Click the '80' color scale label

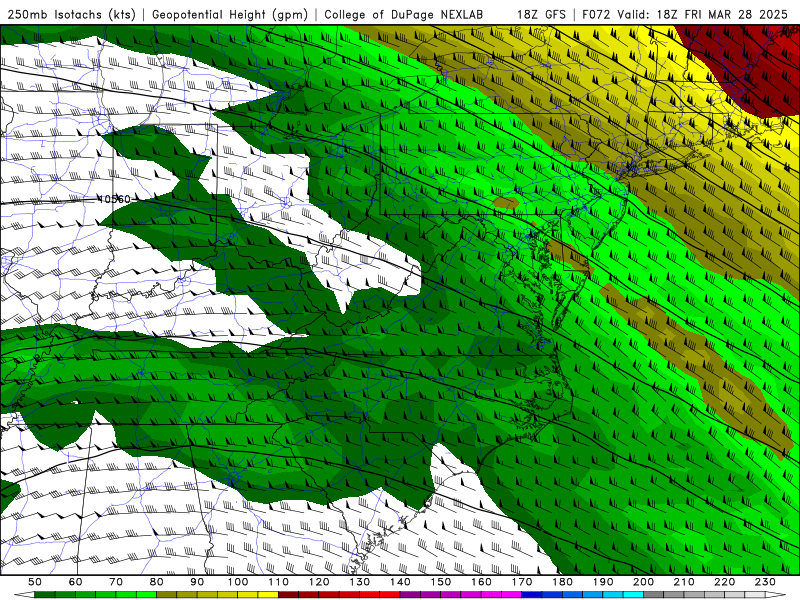pos(157,582)
